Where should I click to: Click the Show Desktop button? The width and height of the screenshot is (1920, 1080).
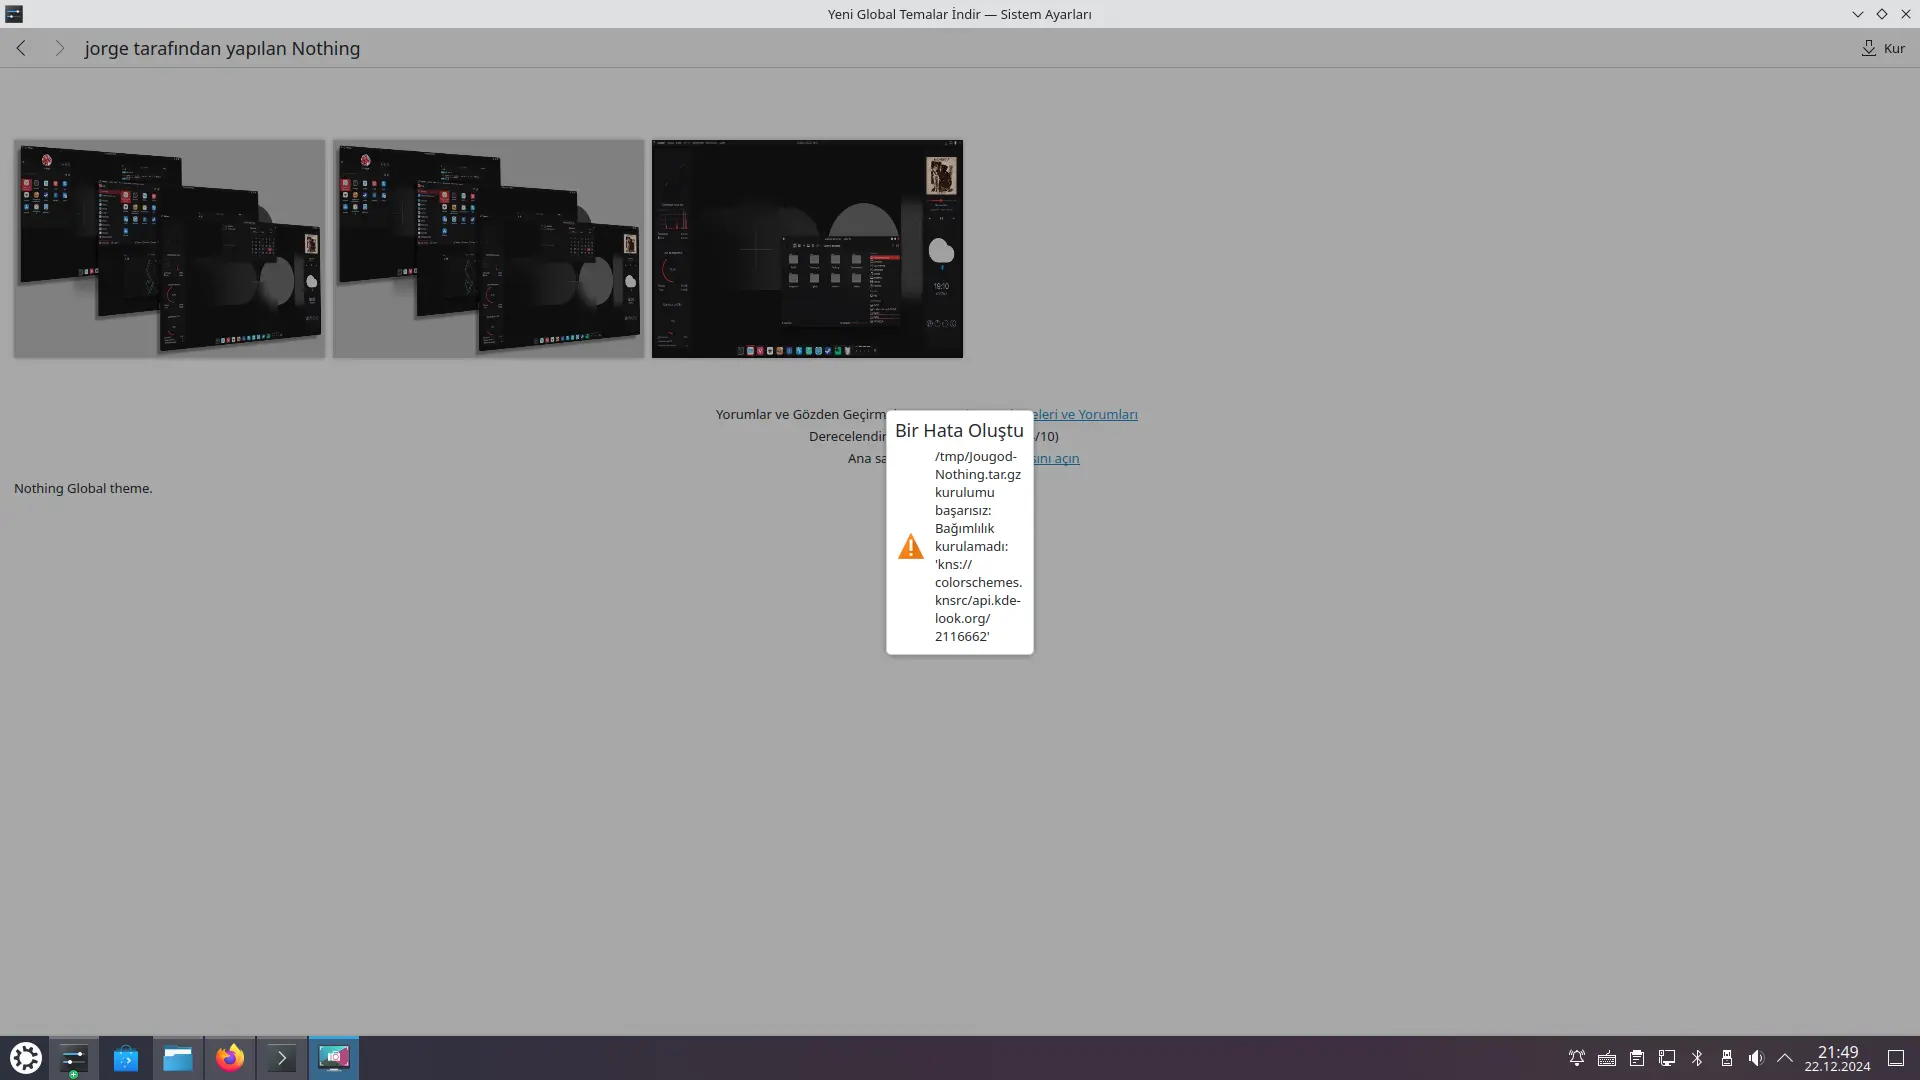[x=1896, y=1058]
